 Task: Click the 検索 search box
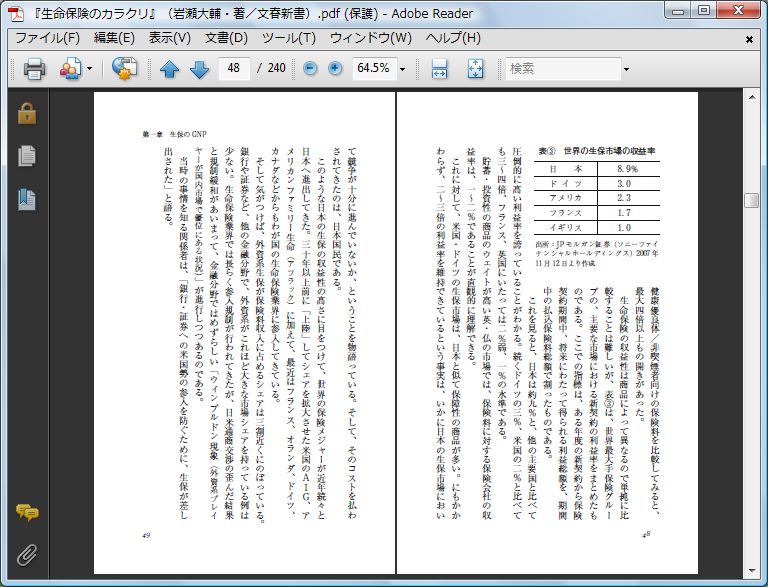coord(563,68)
